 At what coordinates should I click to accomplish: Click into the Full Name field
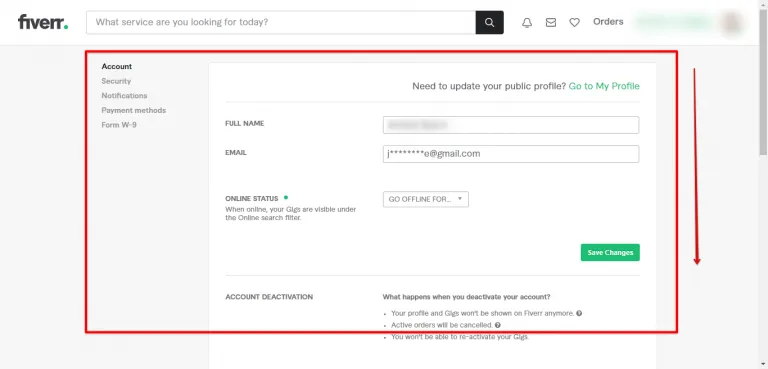click(511, 125)
